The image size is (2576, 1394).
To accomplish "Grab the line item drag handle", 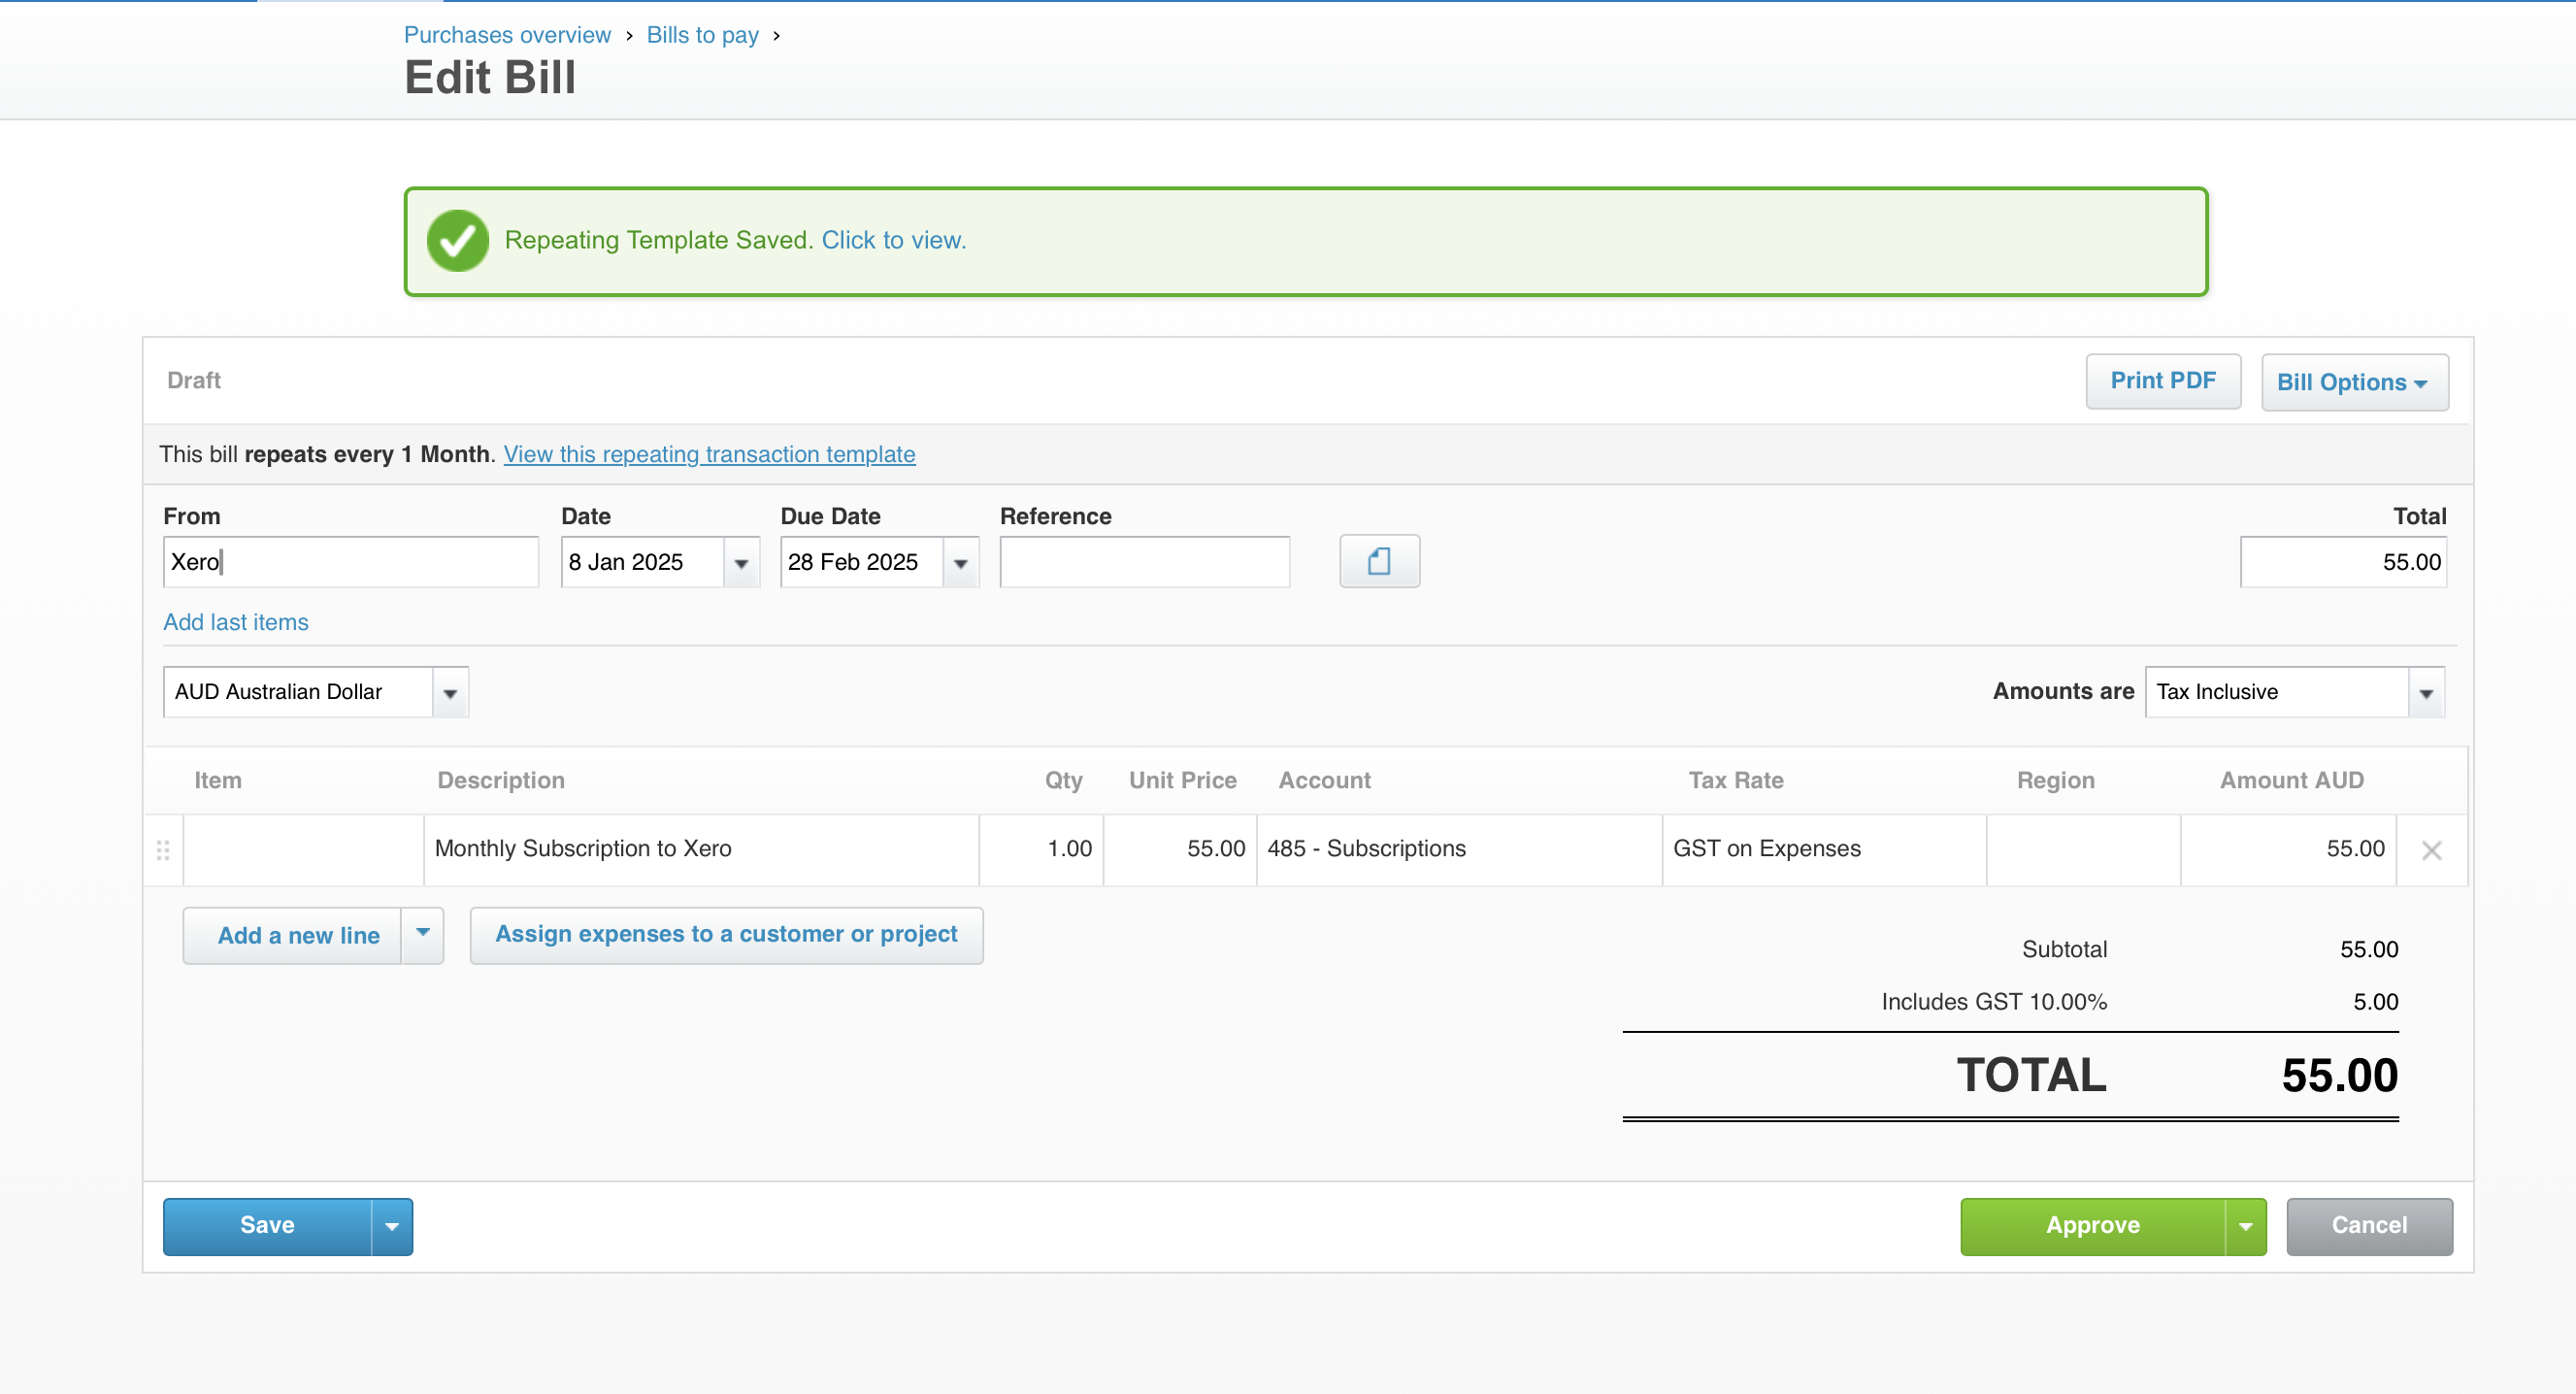I will [x=163, y=850].
